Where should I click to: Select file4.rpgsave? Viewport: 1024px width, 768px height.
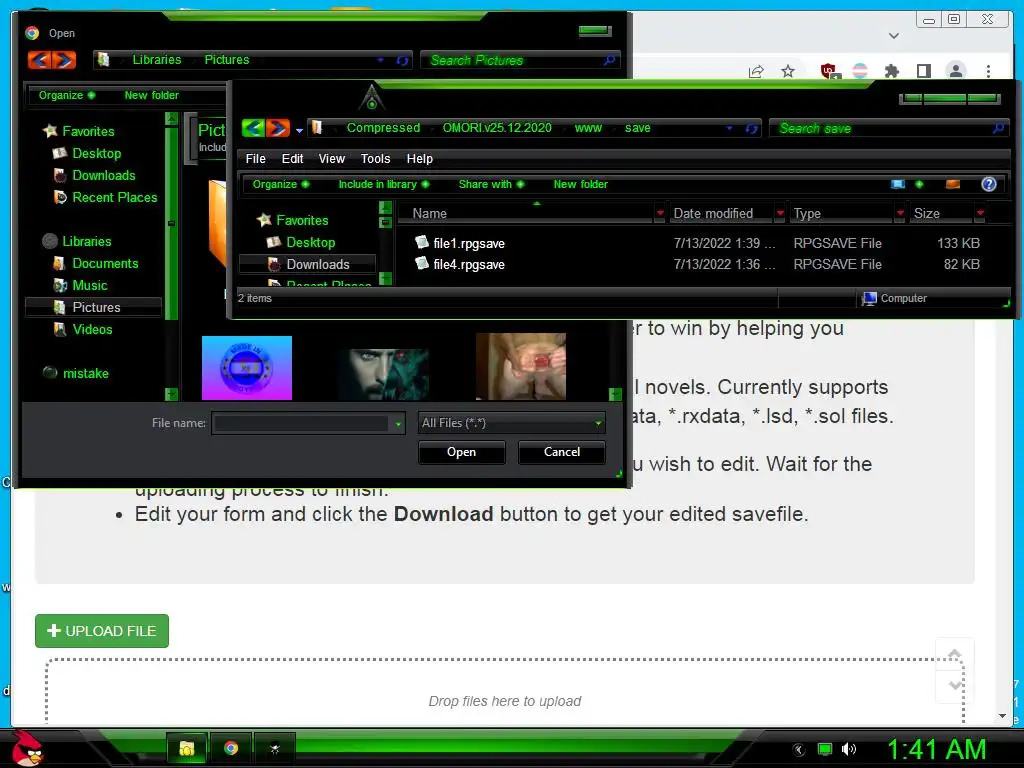(x=469, y=264)
